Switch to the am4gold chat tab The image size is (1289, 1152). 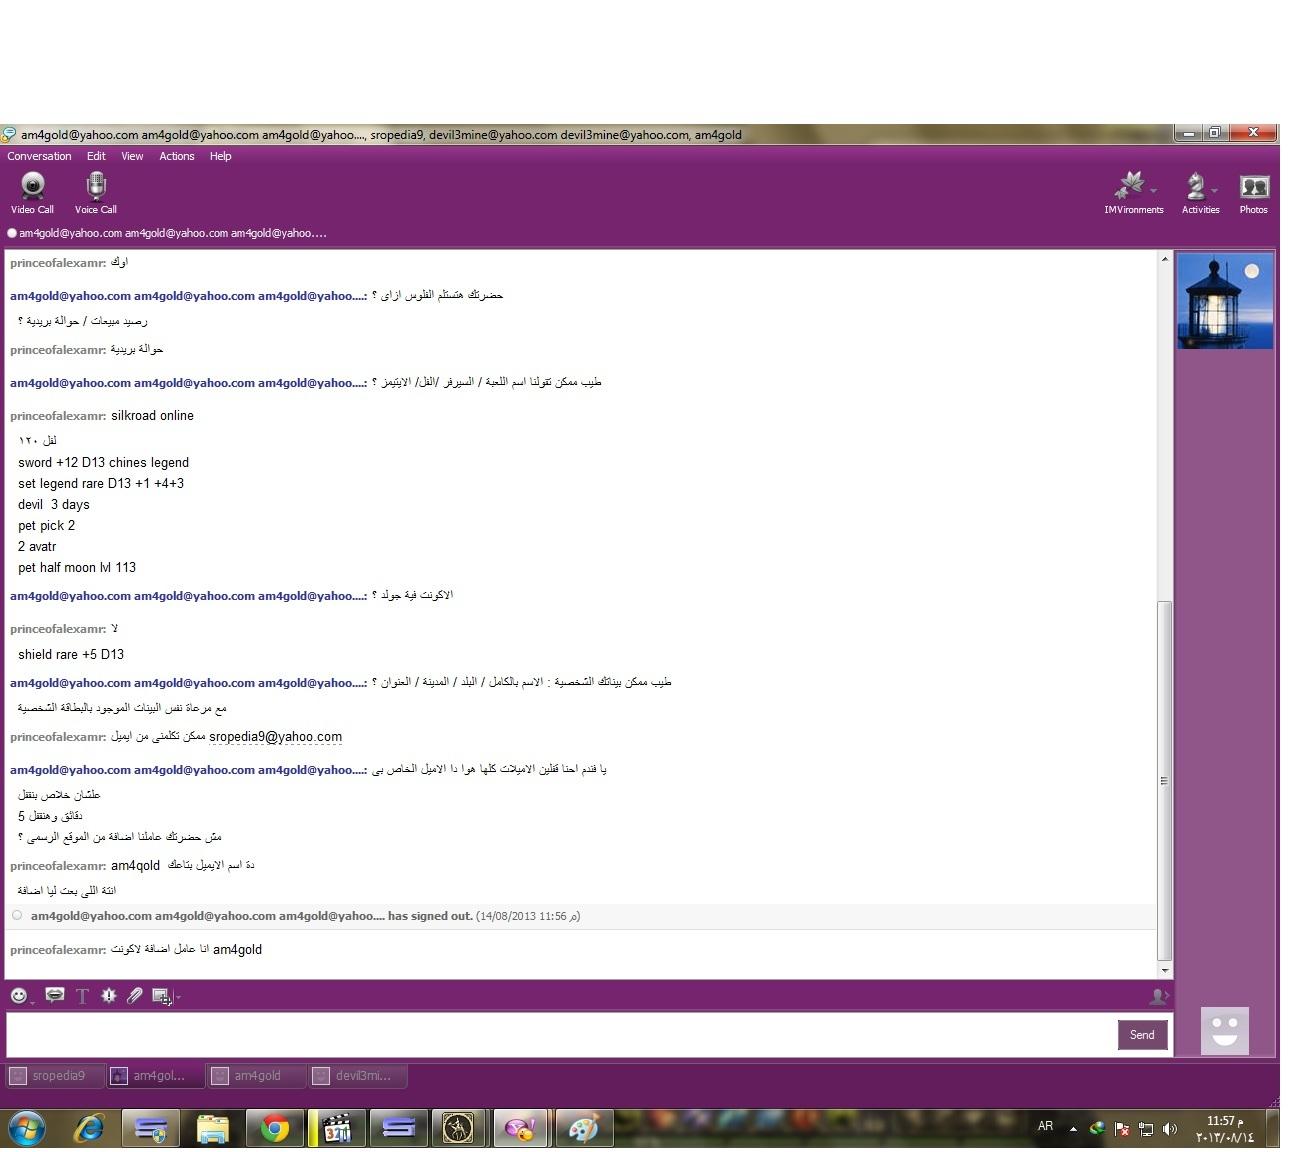(x=256, y=1076)
